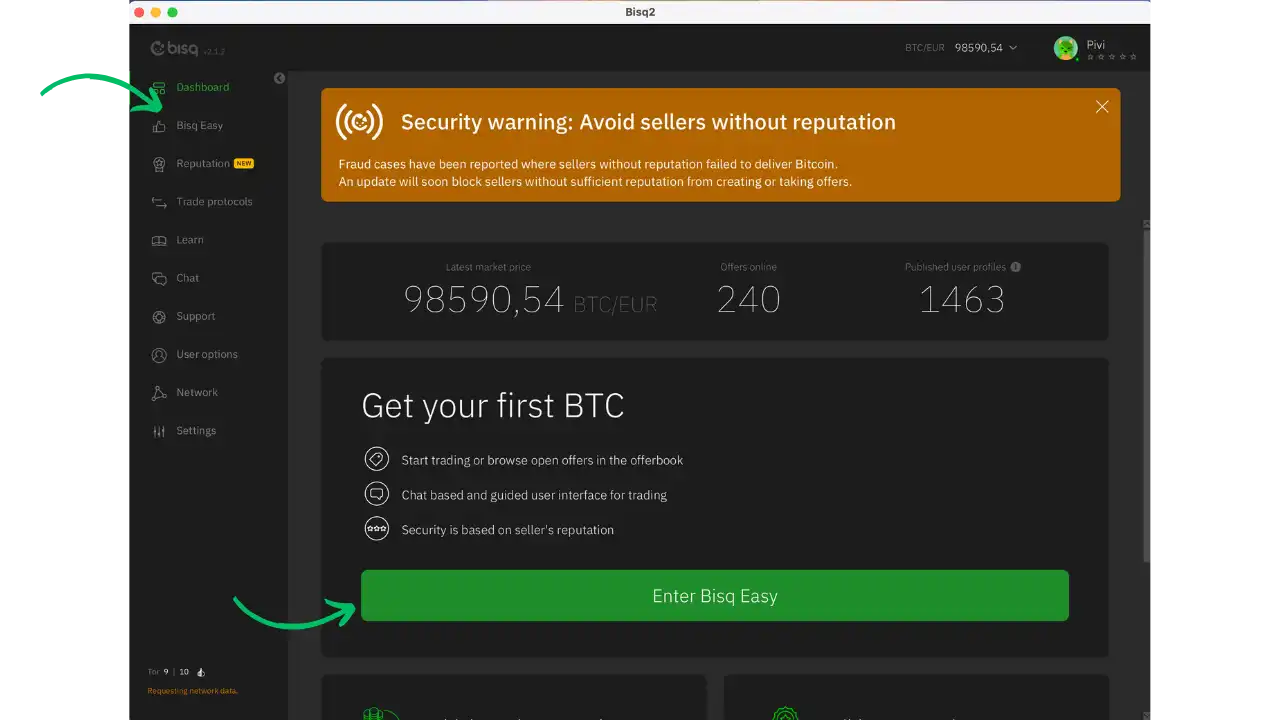Click the Chat bubble icon in sidebar
Image resolution: width=1280 pixels, height=720 pixels.
pyautogui.click(x=159, y=278)
